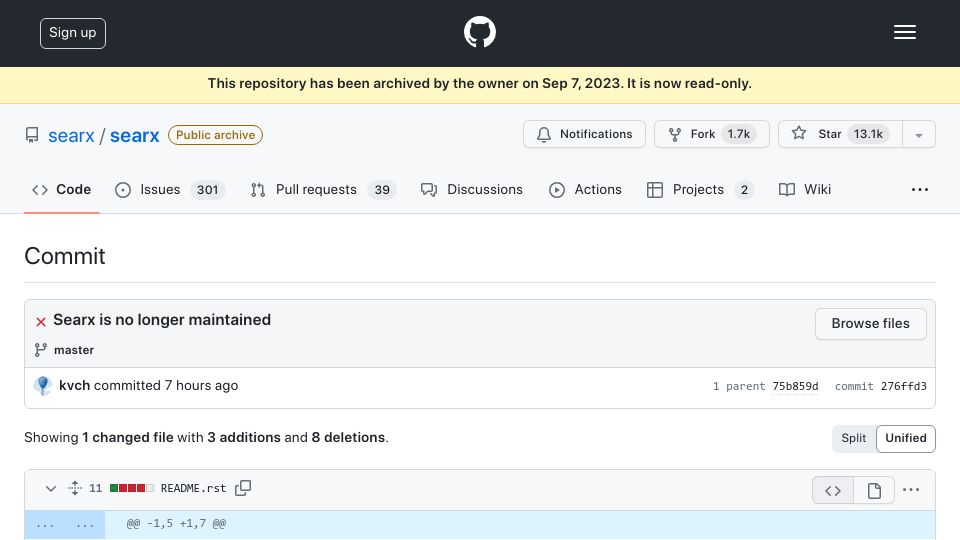
Task: Collapse the README.rst file diff
Action: [51, 489]
